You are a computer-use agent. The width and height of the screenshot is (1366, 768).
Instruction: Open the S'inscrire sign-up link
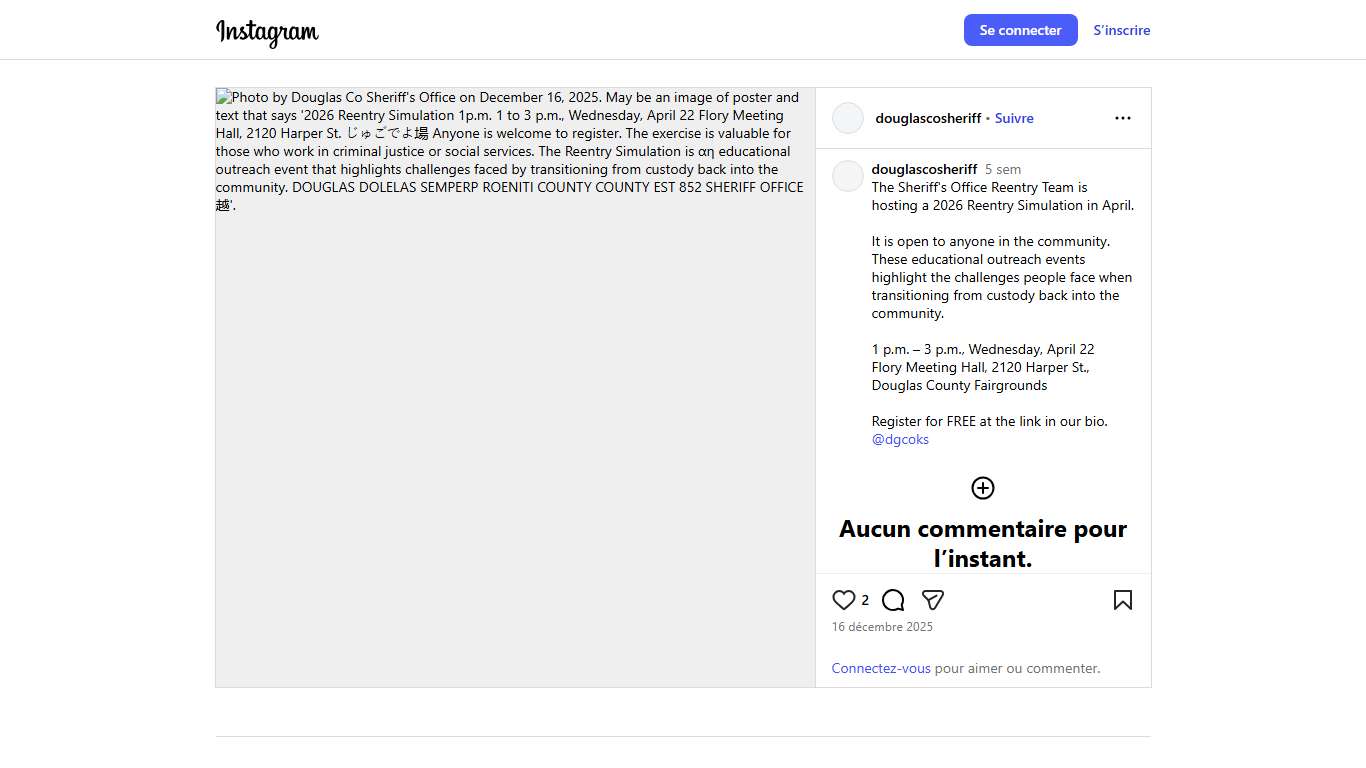(x=1121, y=30)
